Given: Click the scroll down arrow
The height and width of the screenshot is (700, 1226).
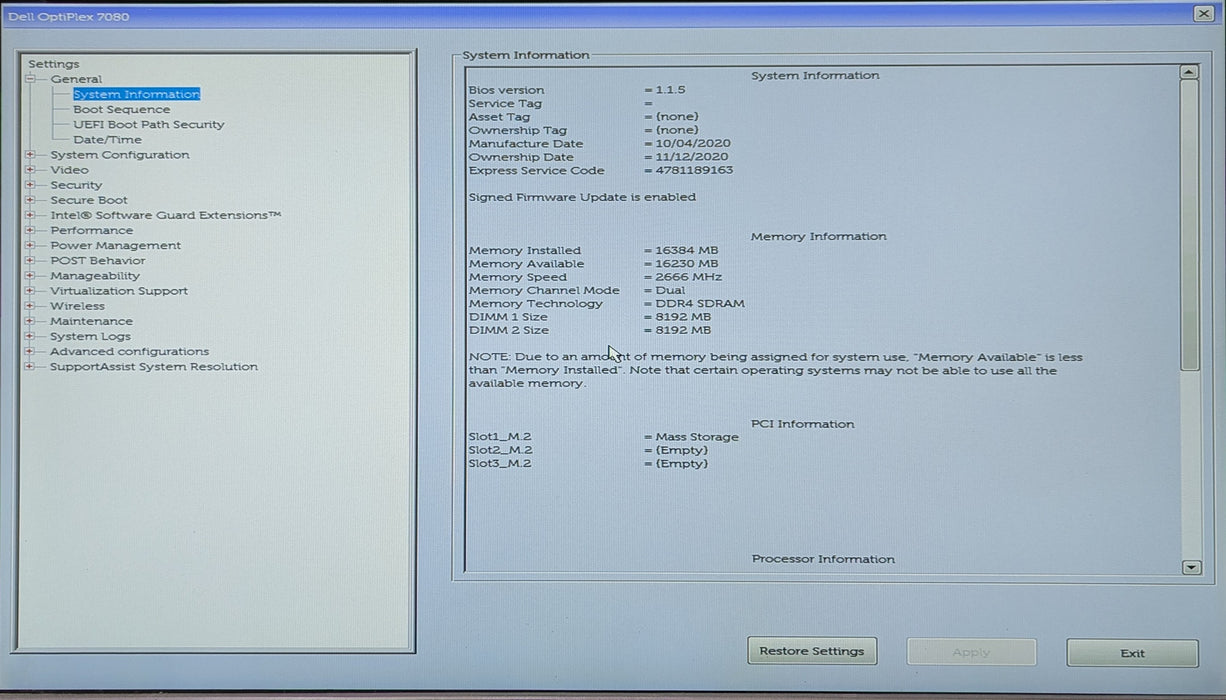Looking at the screenshot, I should click(1190, 567).
